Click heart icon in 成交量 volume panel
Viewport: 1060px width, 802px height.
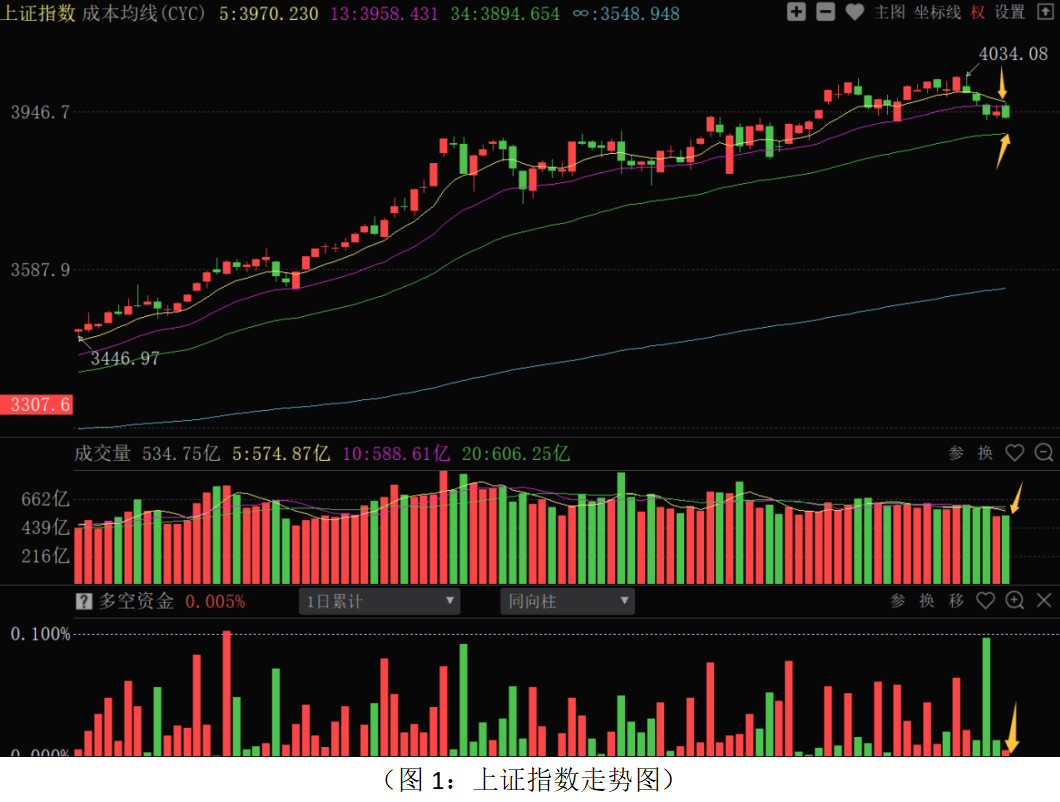pos(1015,453)
